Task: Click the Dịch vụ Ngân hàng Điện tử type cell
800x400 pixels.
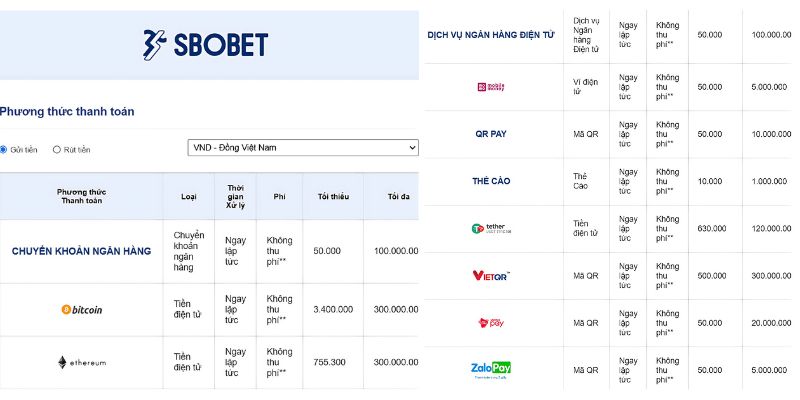Action: 586,35
